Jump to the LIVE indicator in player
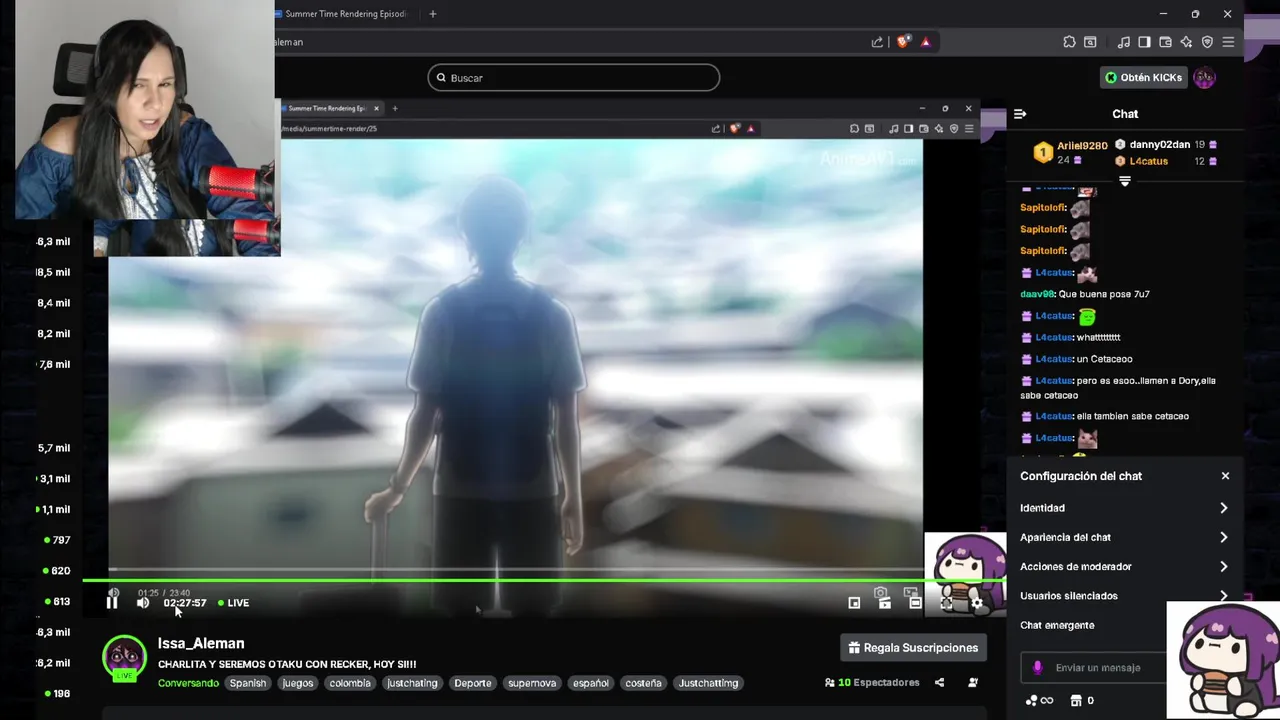 (x=233, y=603)
